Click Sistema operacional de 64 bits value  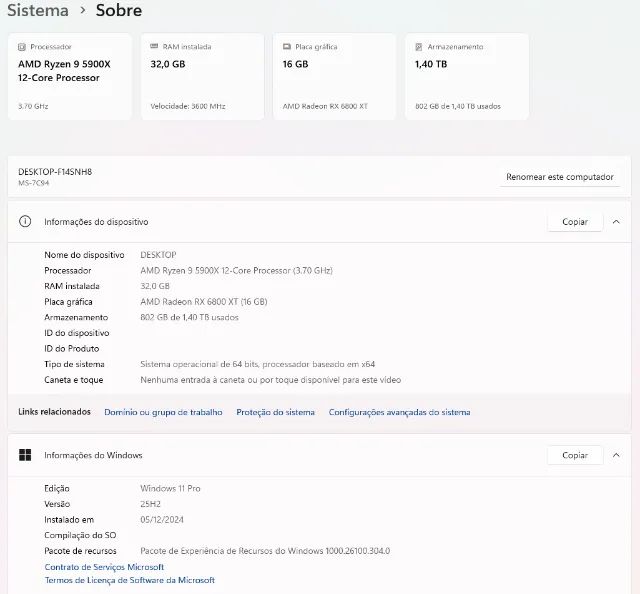pos(258,364)
